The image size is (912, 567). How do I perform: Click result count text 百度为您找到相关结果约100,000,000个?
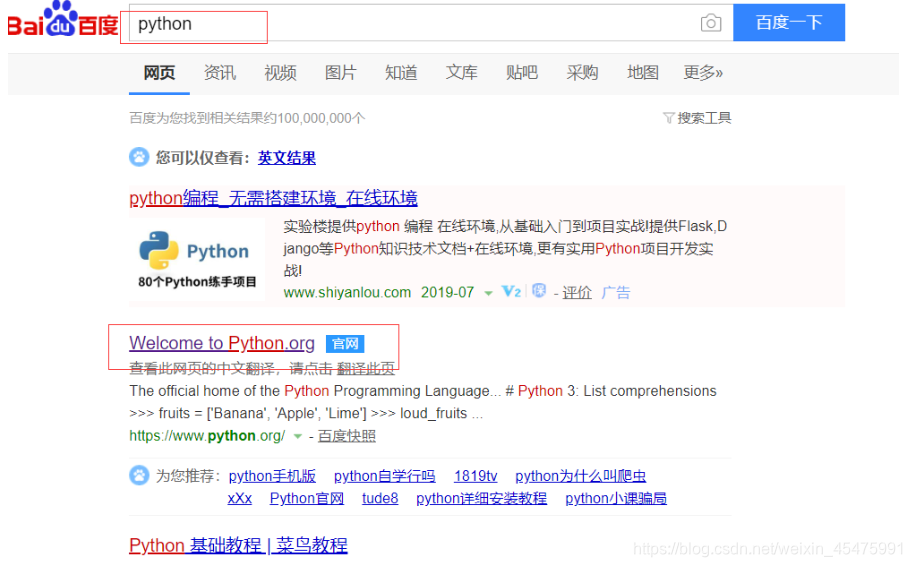tap(247, 118)
